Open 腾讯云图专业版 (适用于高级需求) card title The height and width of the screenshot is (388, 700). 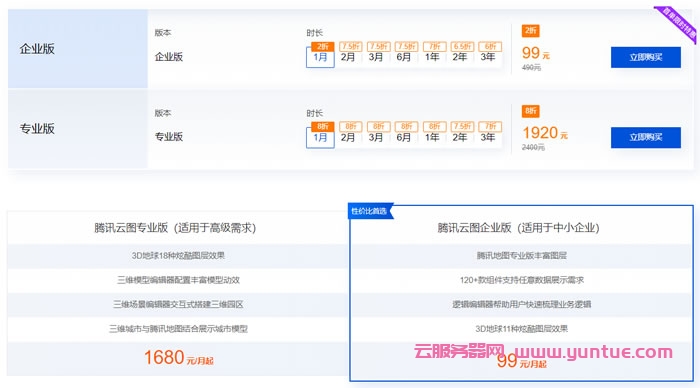(175, 228)
